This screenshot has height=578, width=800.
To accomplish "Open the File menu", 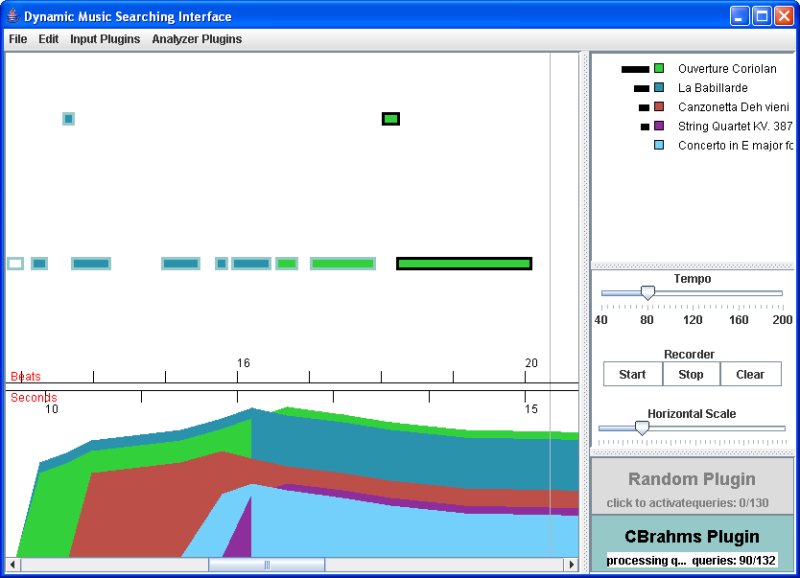I will [18, 39].
